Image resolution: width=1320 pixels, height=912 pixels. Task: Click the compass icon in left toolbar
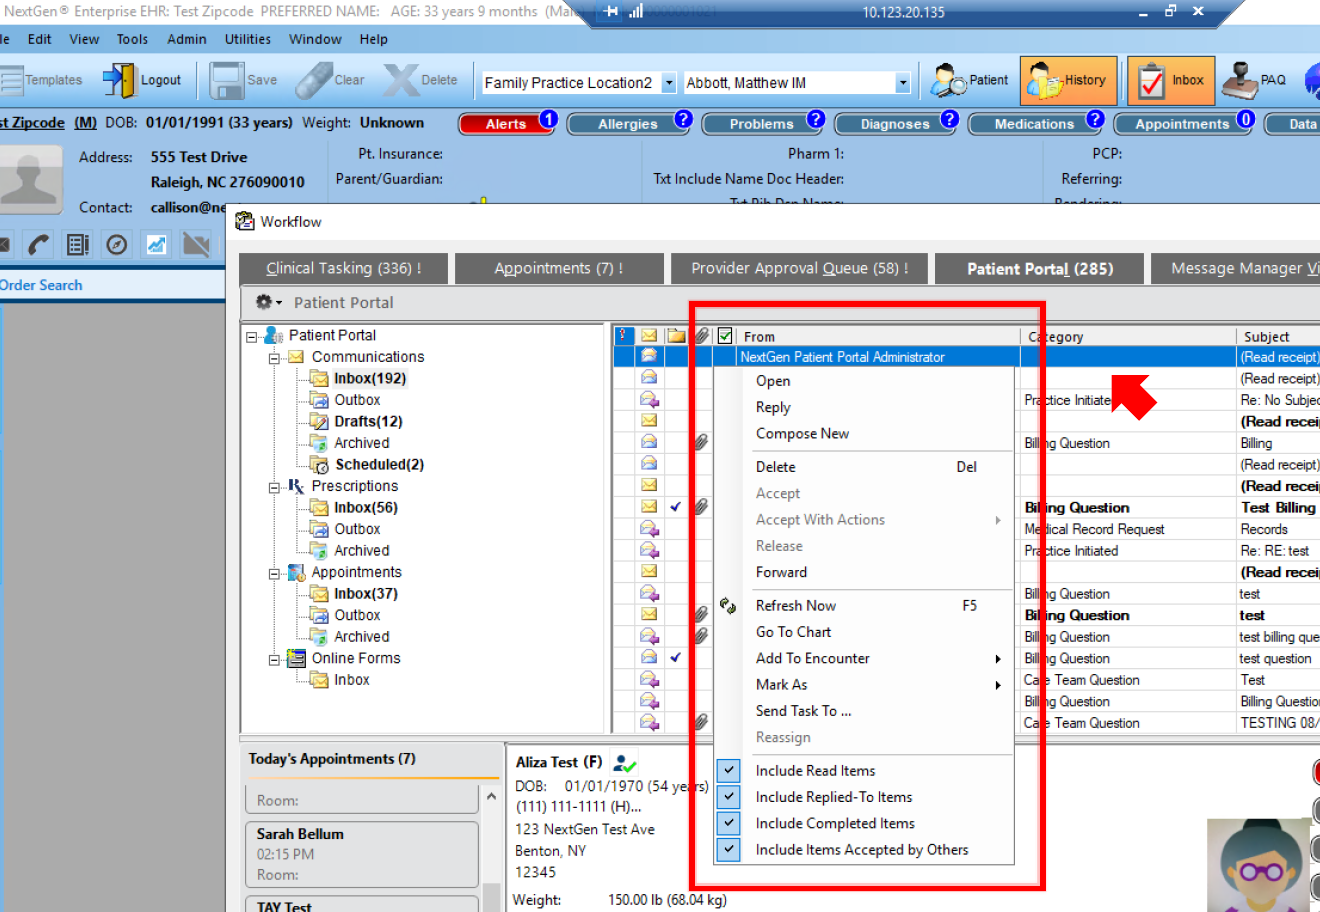(117, 244)
